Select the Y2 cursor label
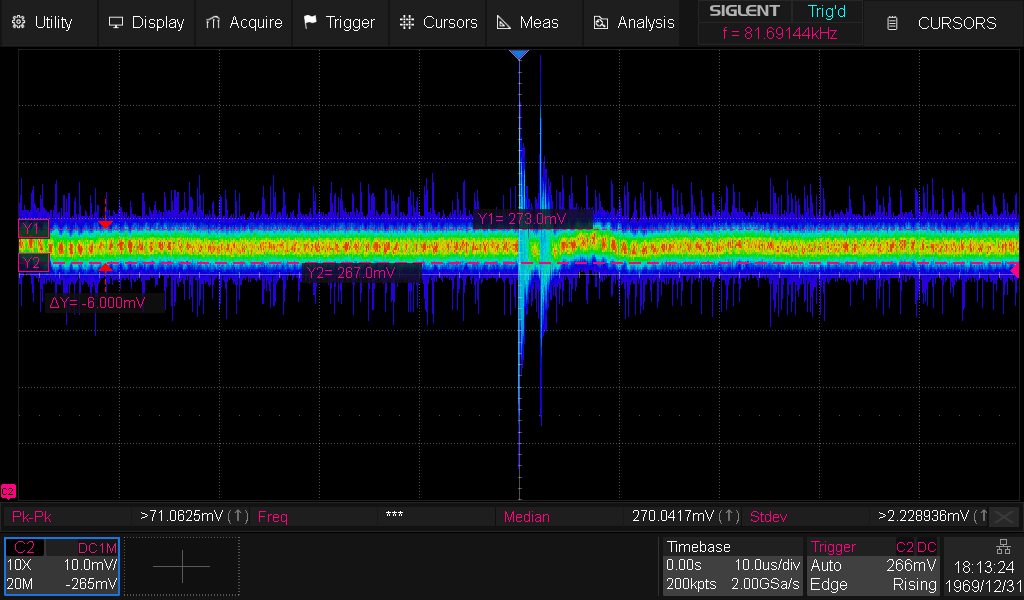 tap(31, 263)
